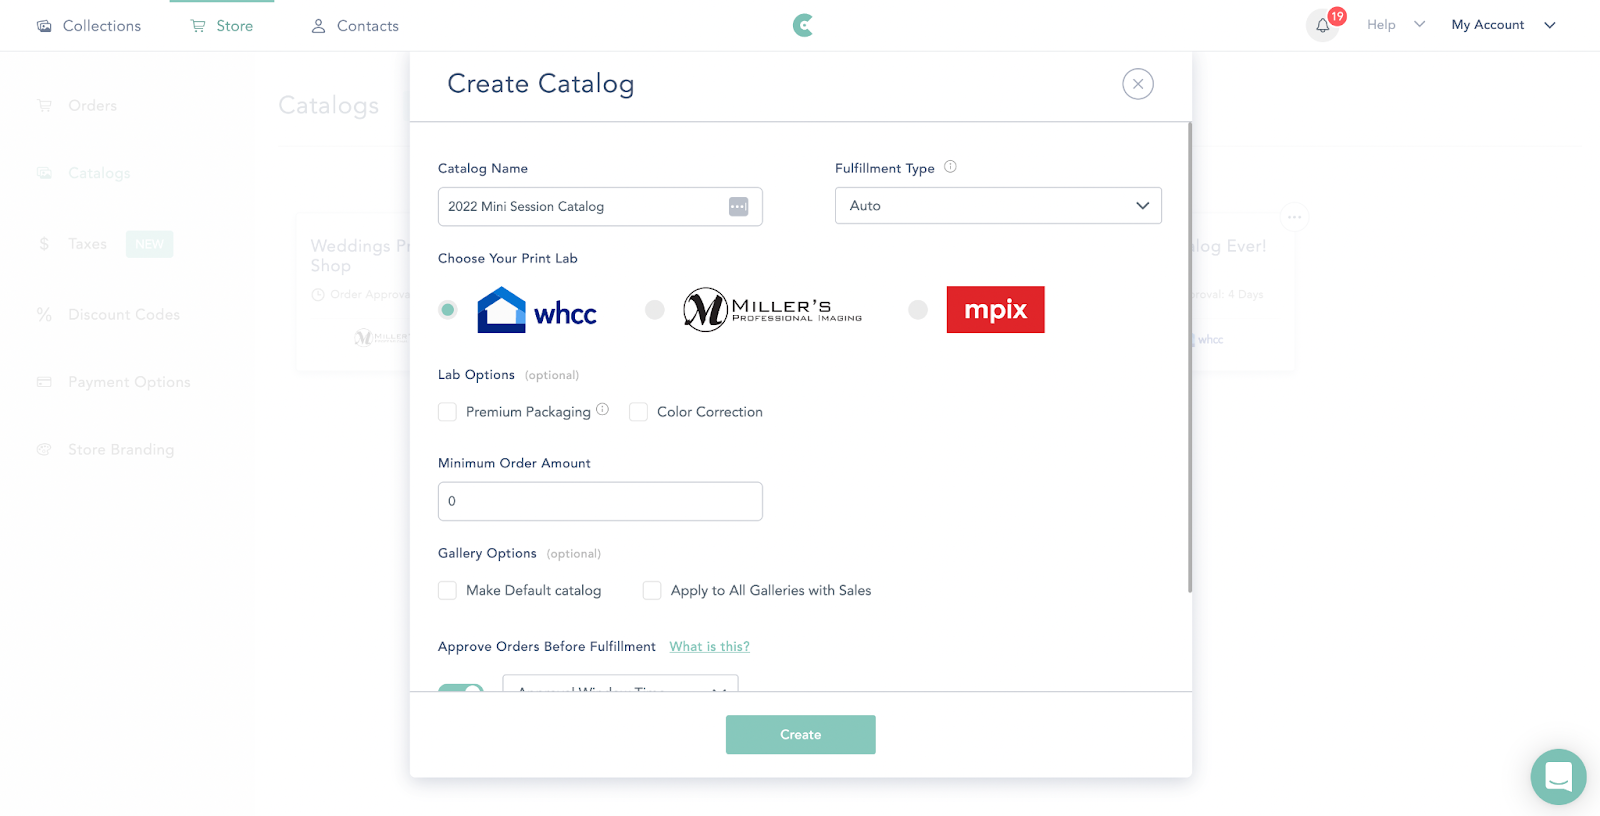Viewport: 1600px width, 816px height.
Task: Expand the Help menu chevron
Action: click(1419, 24)
